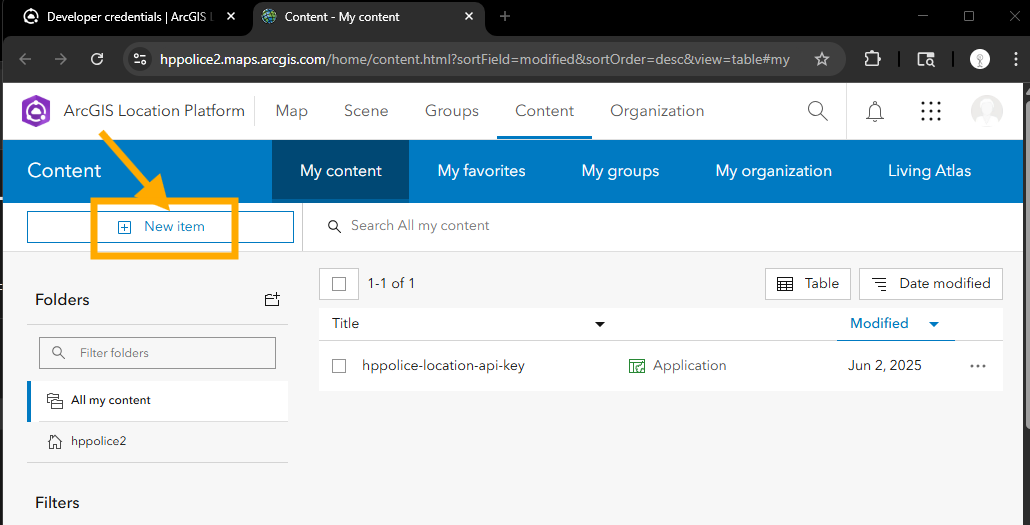This screenshot has width=1030, height=525.
Task: Open the user profile avatar on the ArcGIS page
Action: [x=986, y=111]
